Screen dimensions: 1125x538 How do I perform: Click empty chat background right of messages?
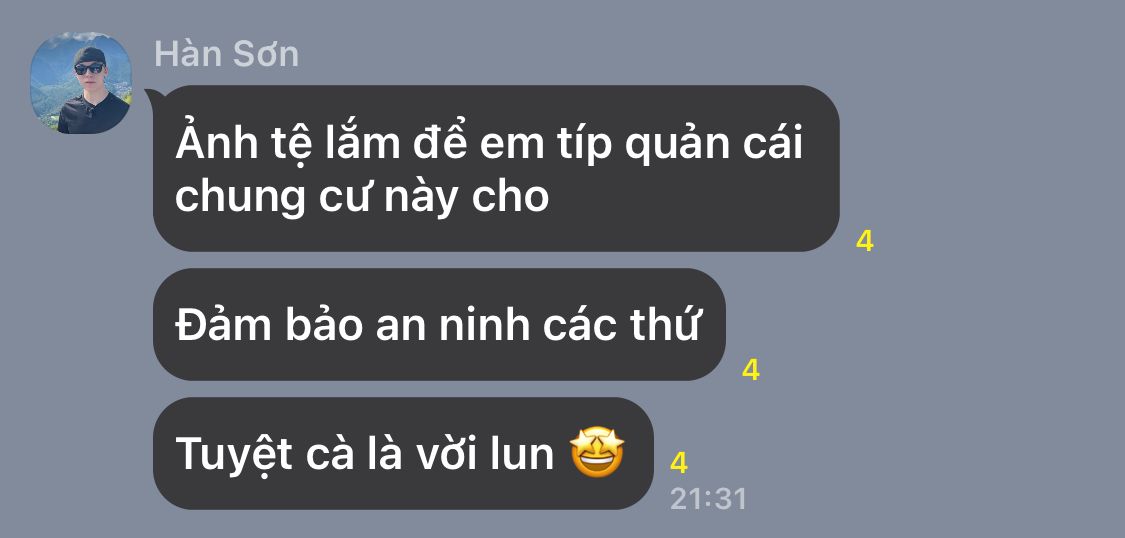(990, 323)
